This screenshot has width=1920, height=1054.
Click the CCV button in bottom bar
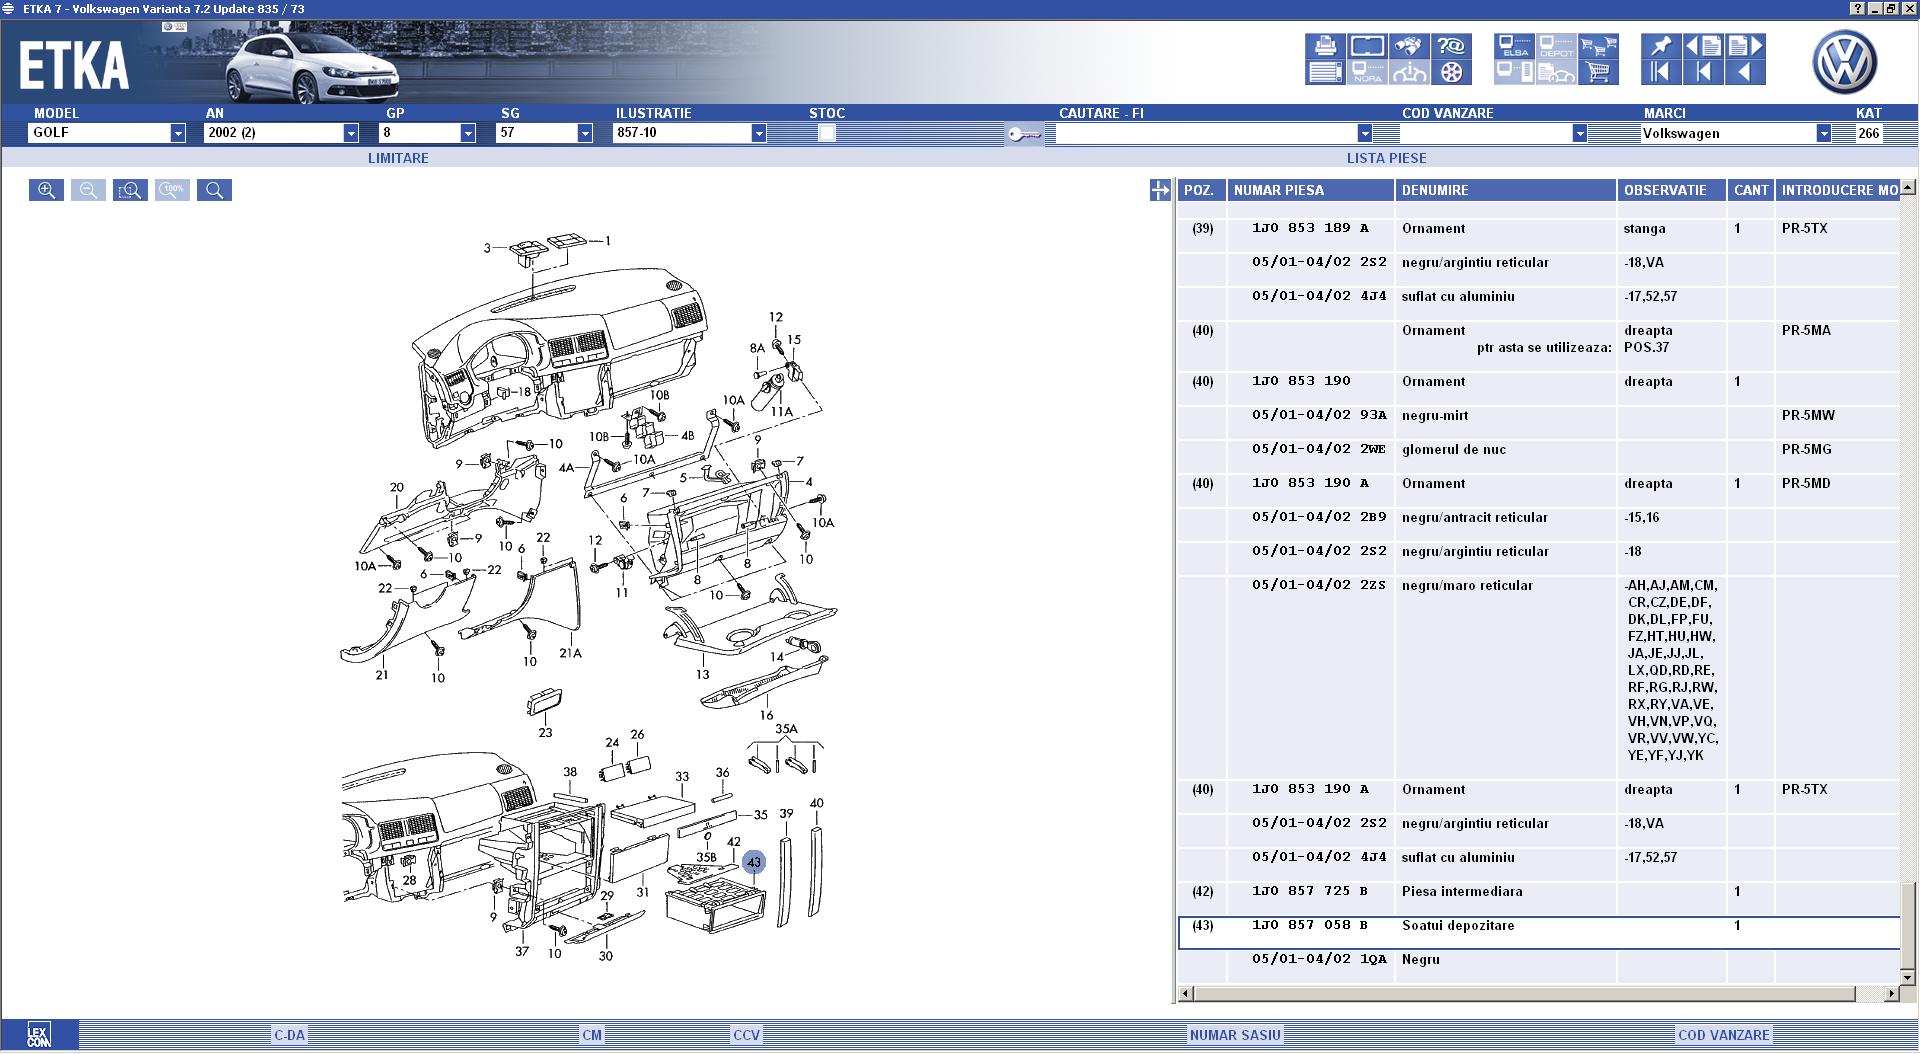746,1035
